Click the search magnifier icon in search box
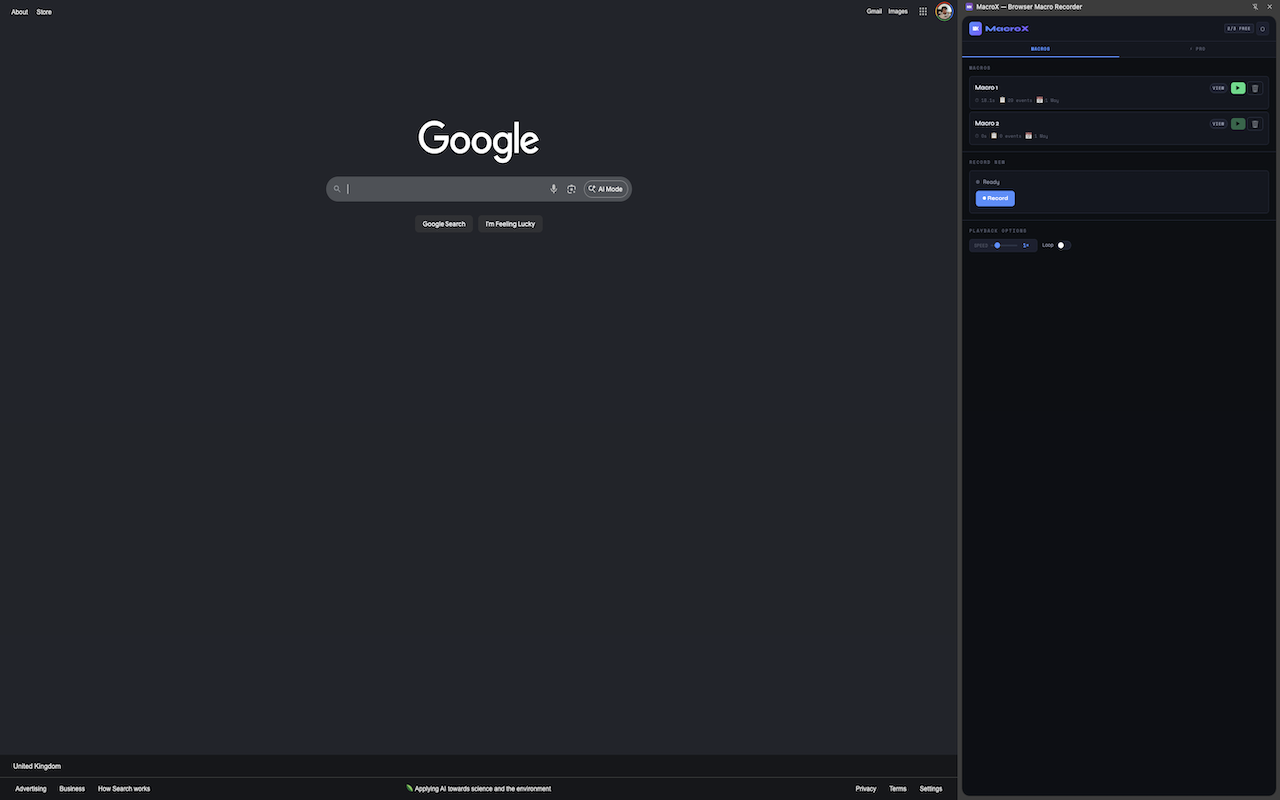The height and width of the screenshot is (800, 1280). [337, 189]
